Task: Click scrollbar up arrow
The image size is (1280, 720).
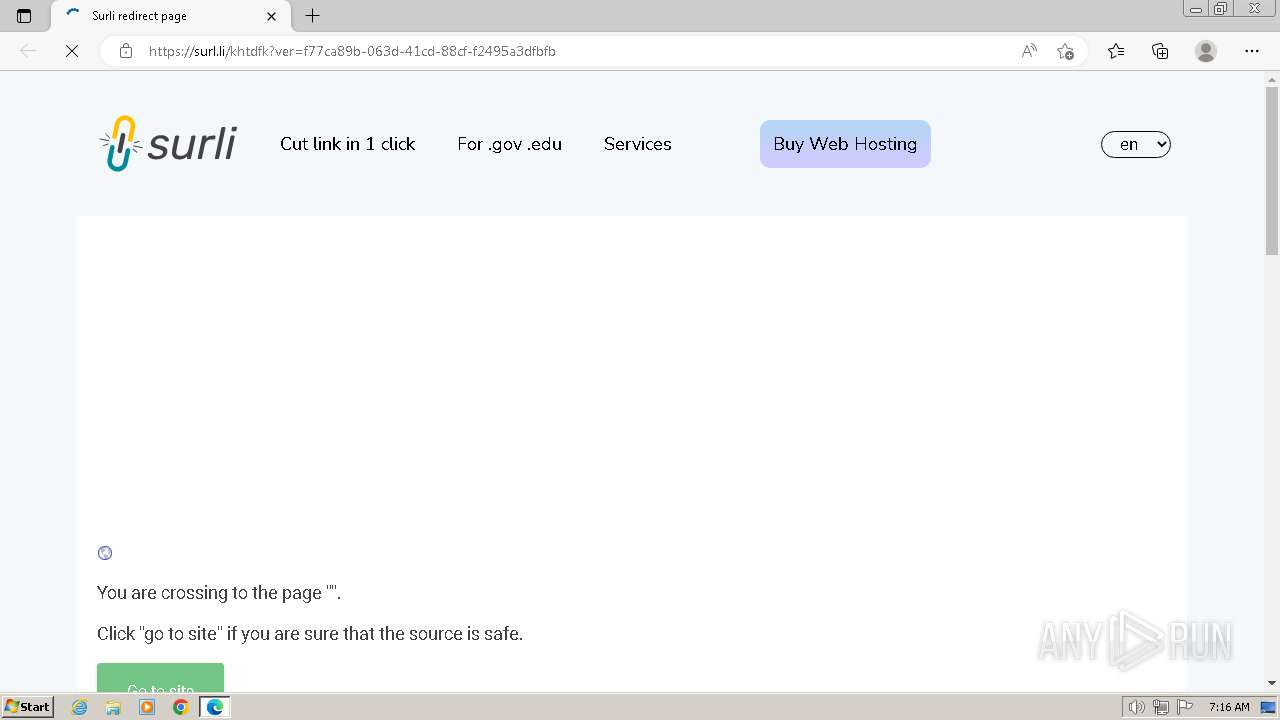Action: (1272, 79)
